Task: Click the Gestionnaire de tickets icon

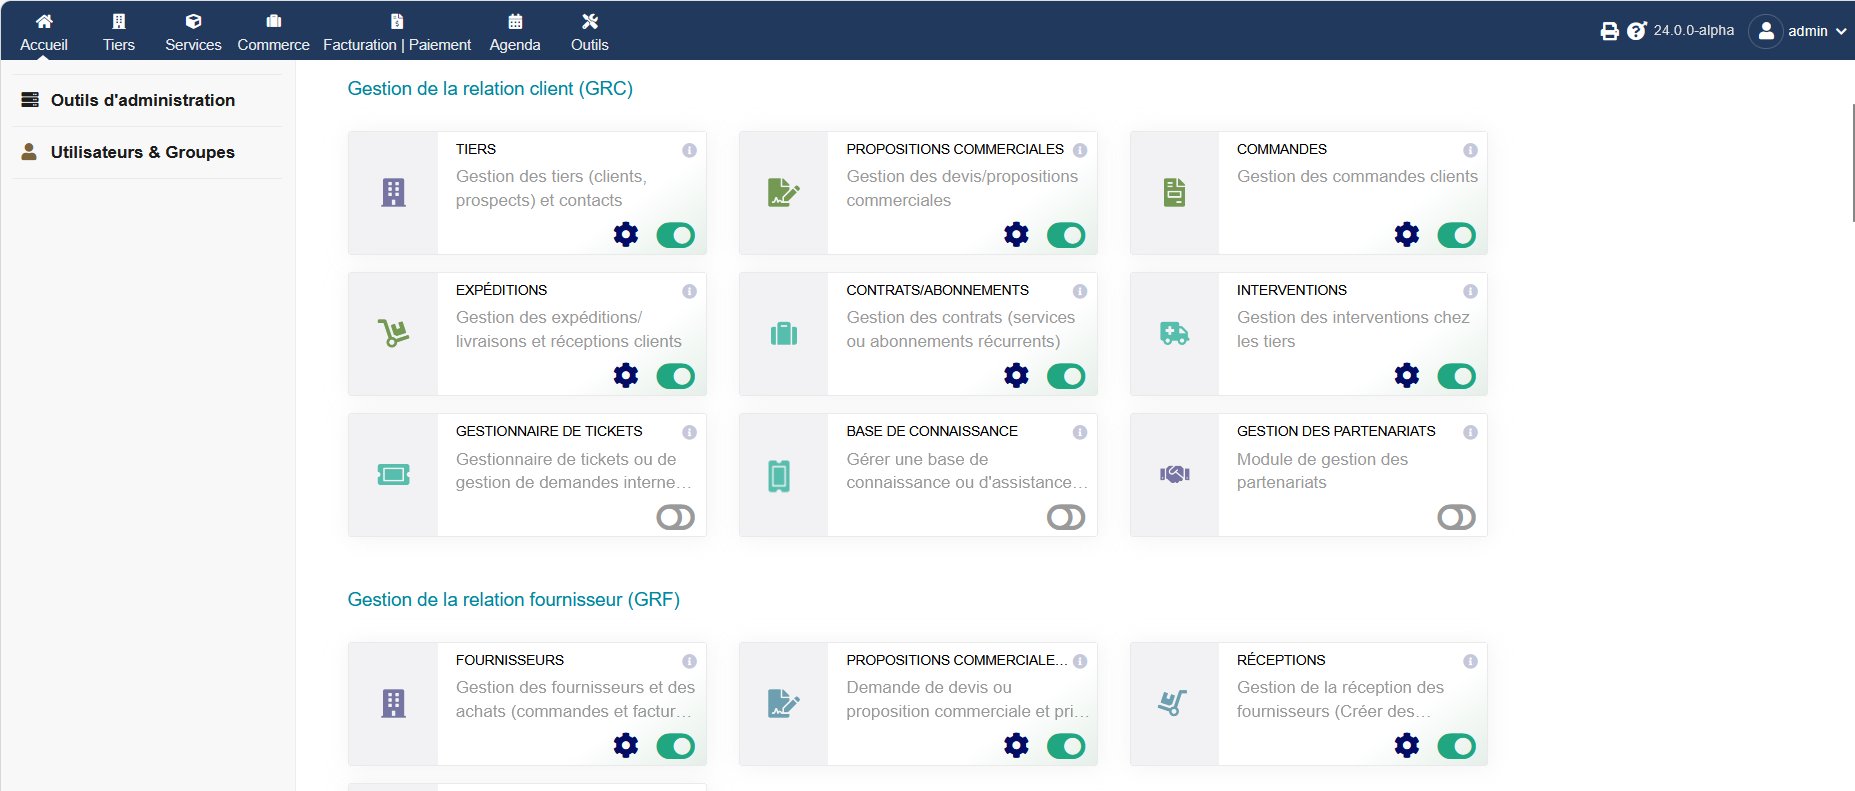Action: click(x=393, y=475)
